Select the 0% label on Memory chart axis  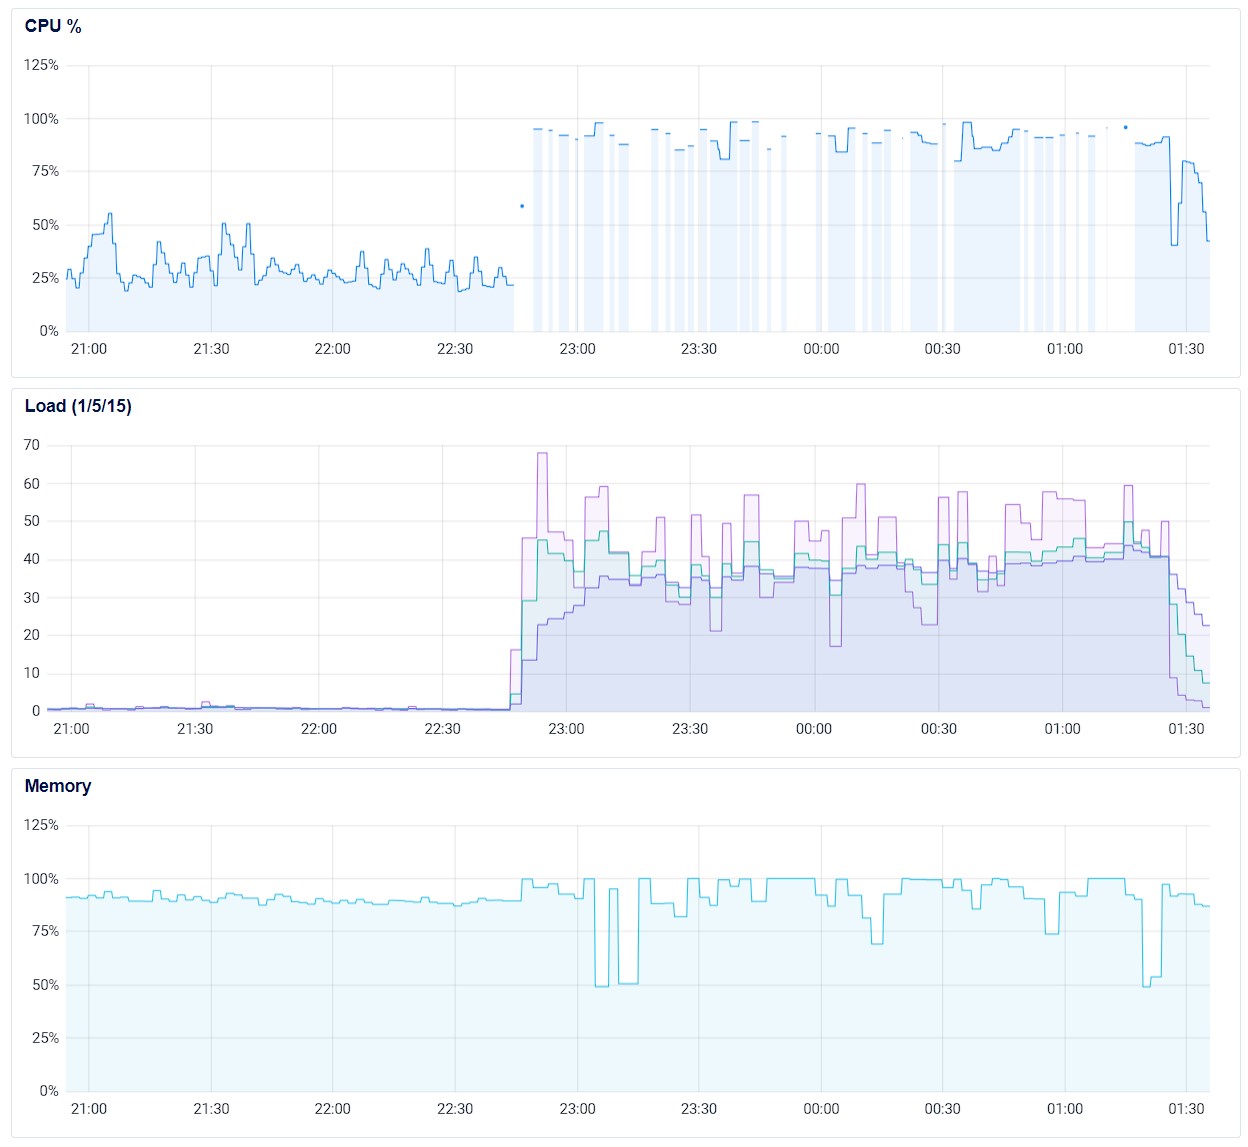(x=49, y=1091)
